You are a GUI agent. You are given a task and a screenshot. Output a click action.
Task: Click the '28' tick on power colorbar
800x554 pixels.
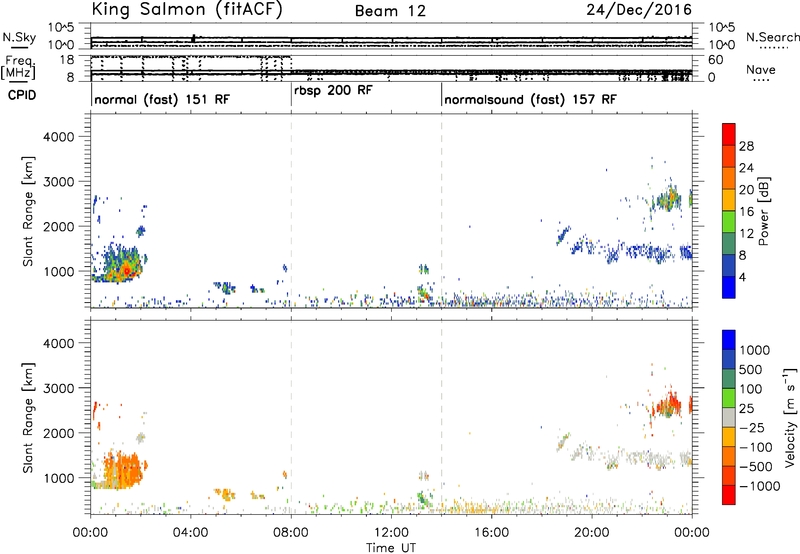click(746, 146)
